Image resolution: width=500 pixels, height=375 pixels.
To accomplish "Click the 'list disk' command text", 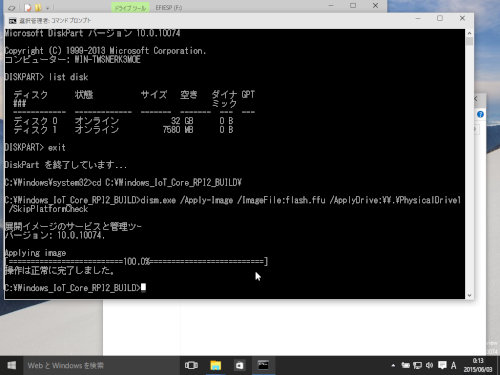I will [68, 77].
